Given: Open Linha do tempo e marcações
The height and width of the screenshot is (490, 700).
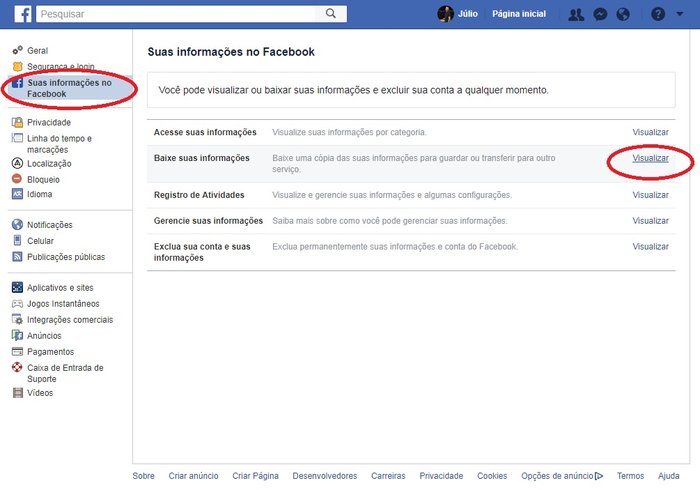Looking at the screenshot, I should [x=59, y=144].
